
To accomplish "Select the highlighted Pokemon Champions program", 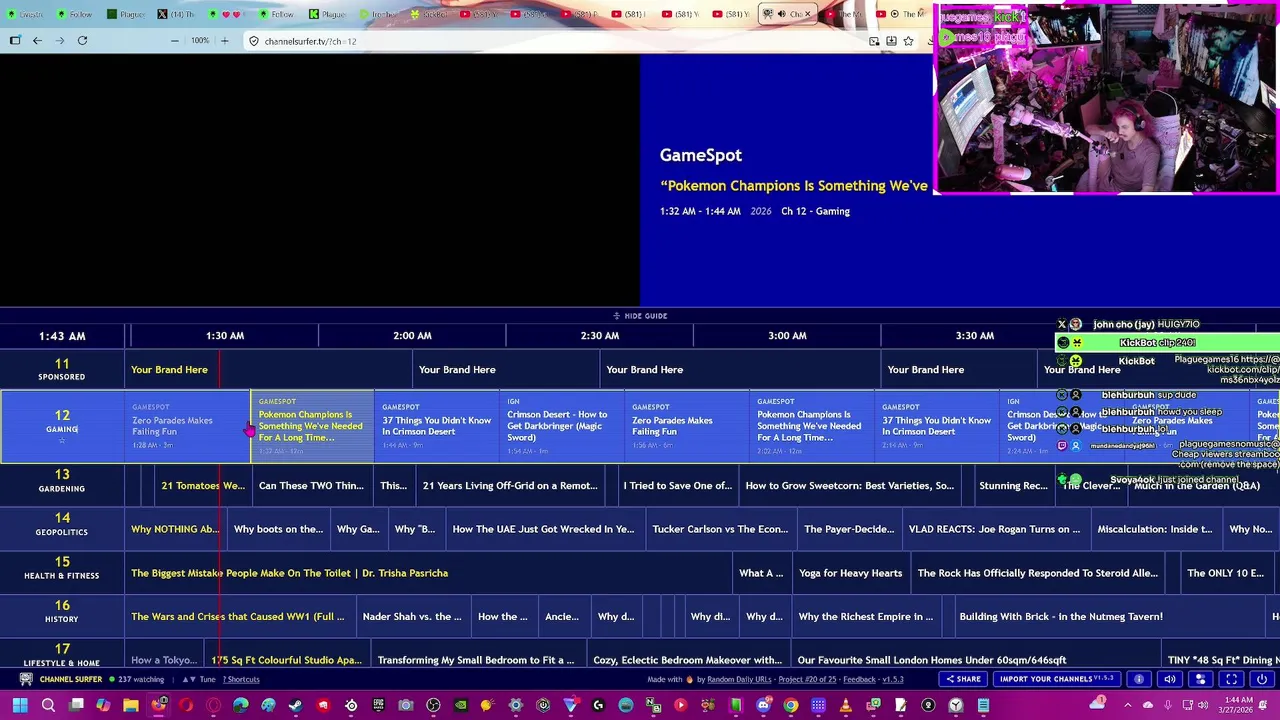I will [312, 427].
